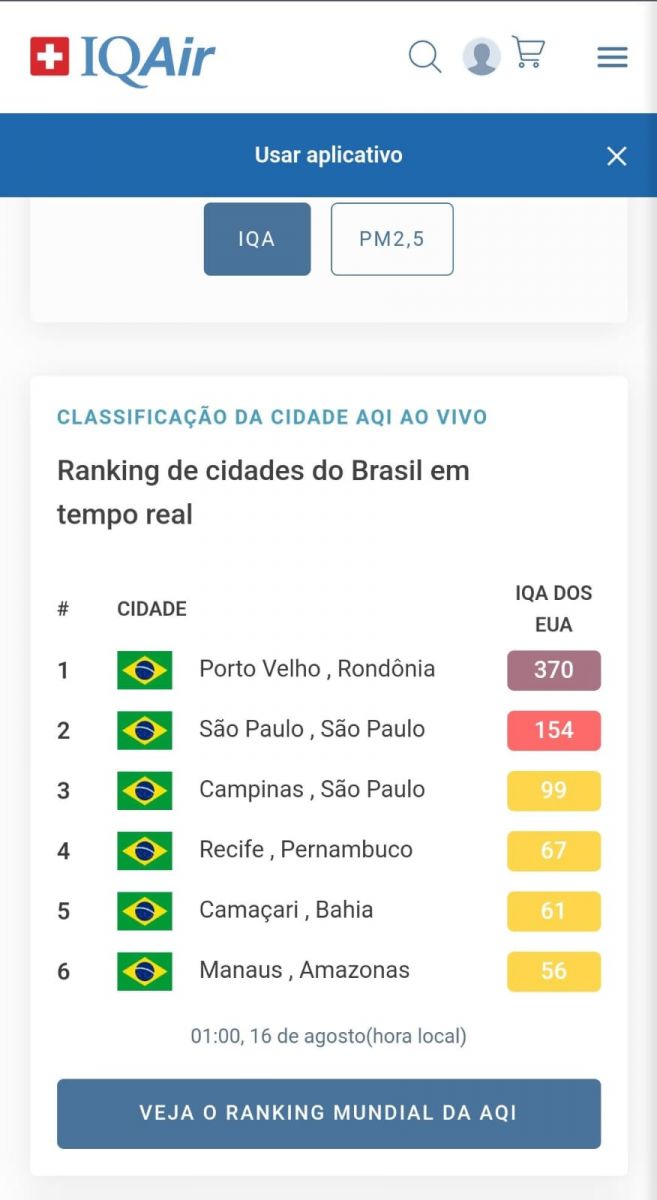Screen dimensions: 657x1200
Task: Dismiss the Usar aplicativo banner
Action: 617,156
